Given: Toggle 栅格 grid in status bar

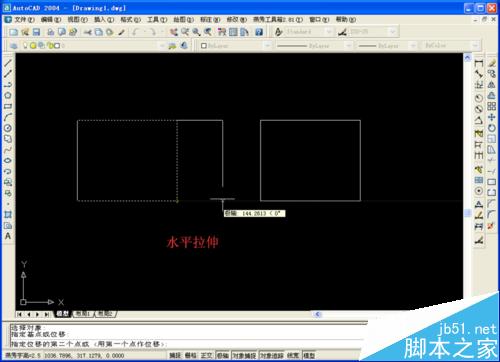Looking at the screenshot, I should click(191, 355).
